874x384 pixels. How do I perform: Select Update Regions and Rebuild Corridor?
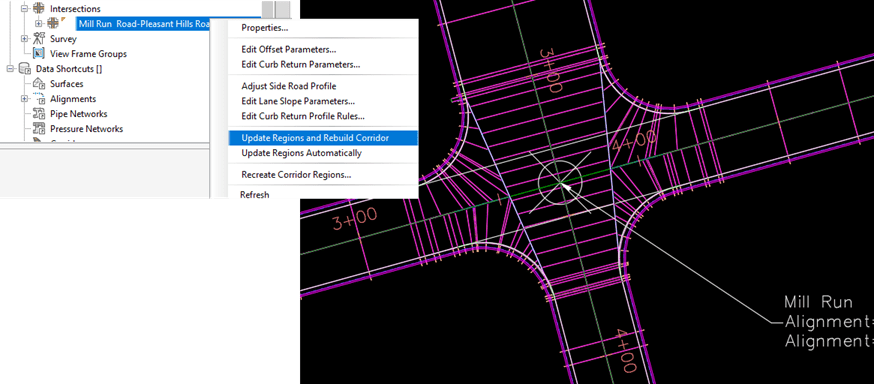(x=323, y=138)
